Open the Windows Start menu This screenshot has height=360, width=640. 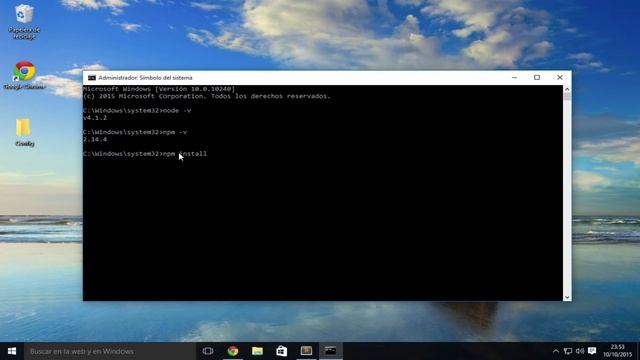click(x=12, y=351)
